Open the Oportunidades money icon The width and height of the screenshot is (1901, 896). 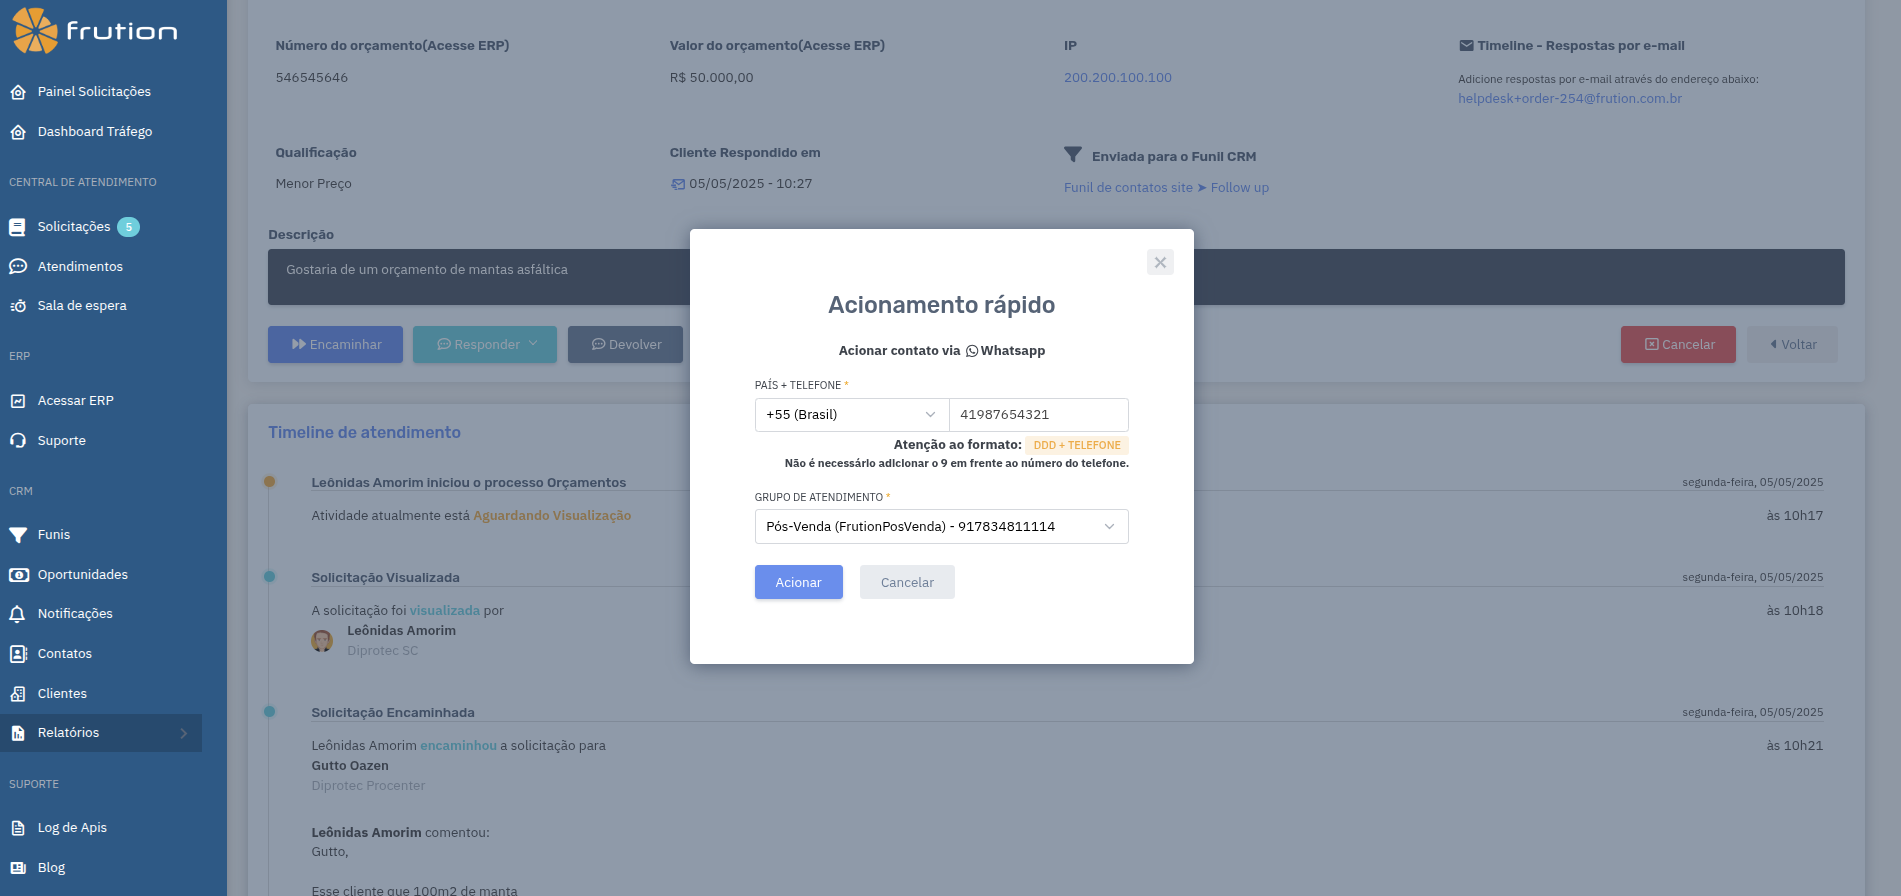tap(18, 575)
